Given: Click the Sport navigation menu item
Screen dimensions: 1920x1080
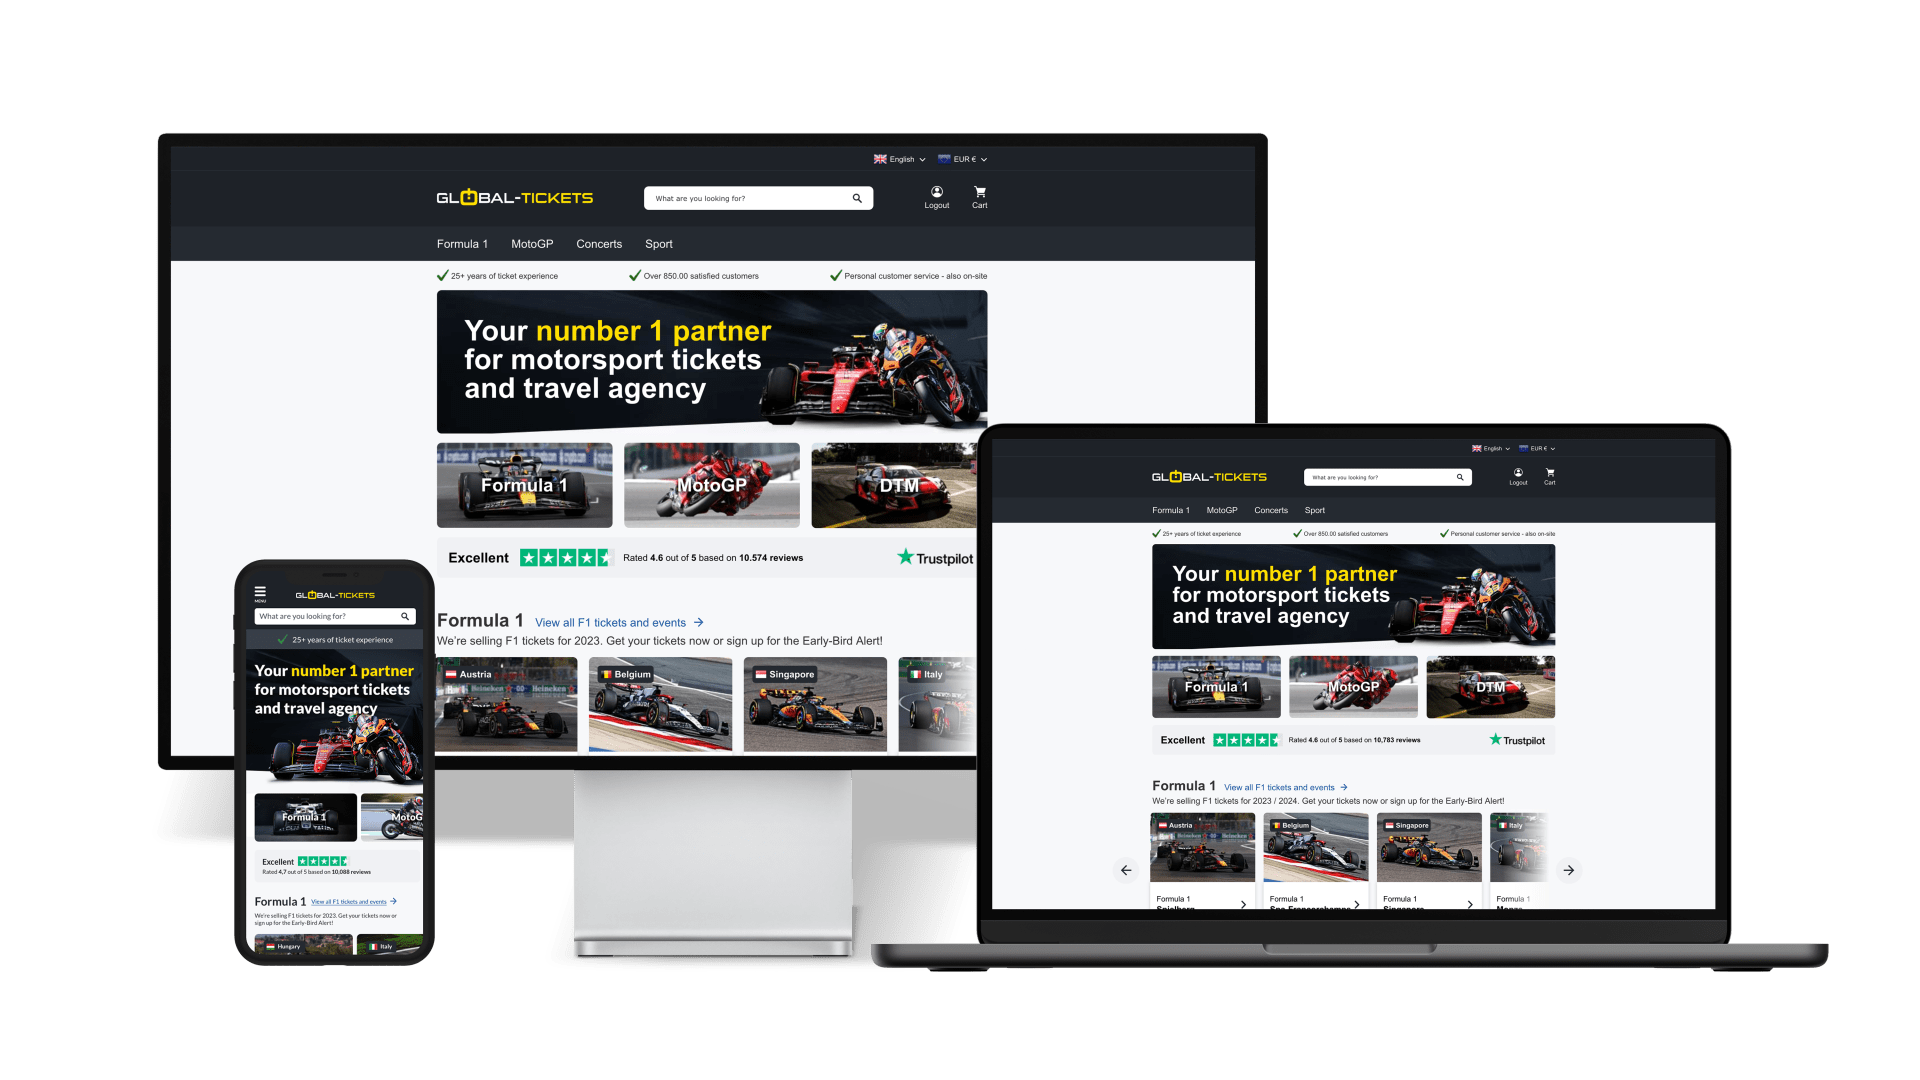Looking at the screenshot, I should click(658, 244).
